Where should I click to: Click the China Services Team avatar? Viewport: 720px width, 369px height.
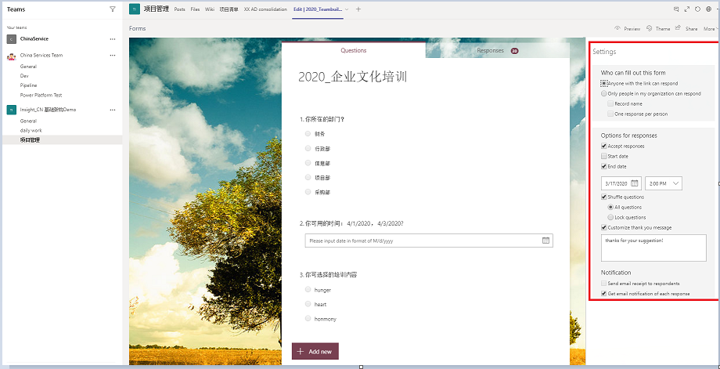11,56
